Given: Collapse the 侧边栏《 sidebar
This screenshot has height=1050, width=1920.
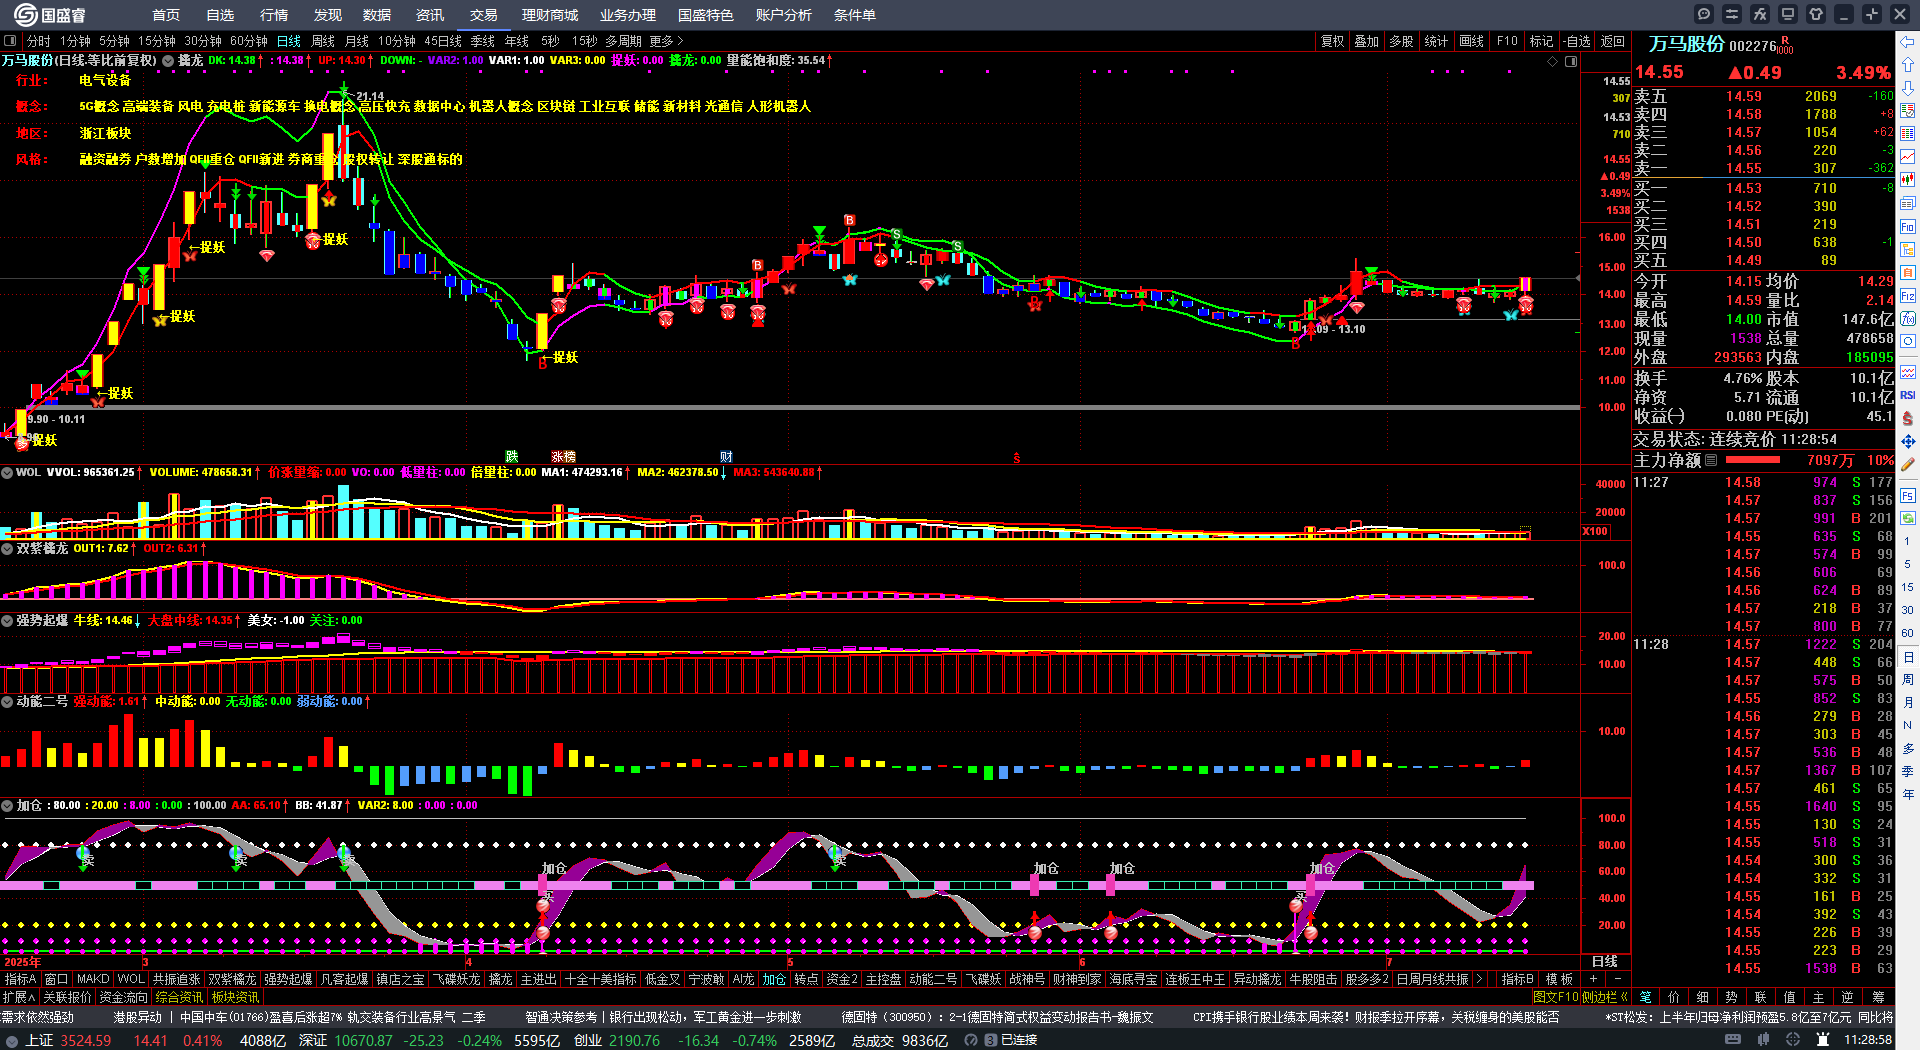Looking at the screenshot, I should (x=1605, y=997).
